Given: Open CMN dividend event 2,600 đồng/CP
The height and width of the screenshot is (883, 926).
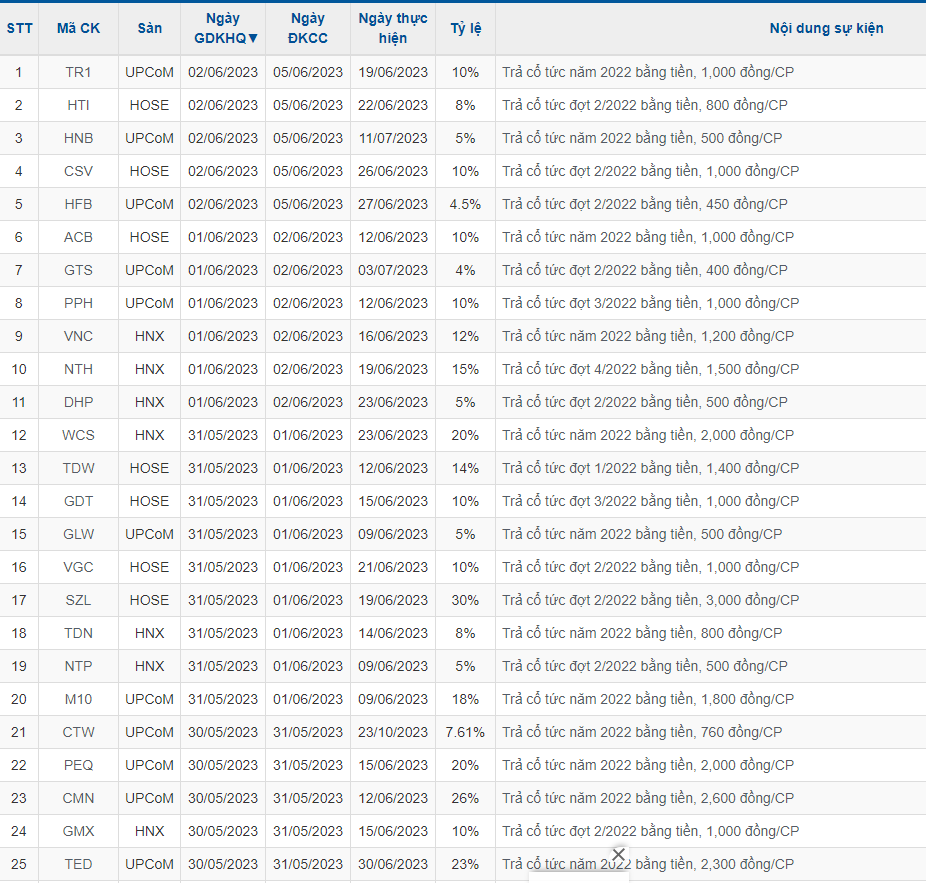Looking at the screenshot, I should (x=647, y=798).
